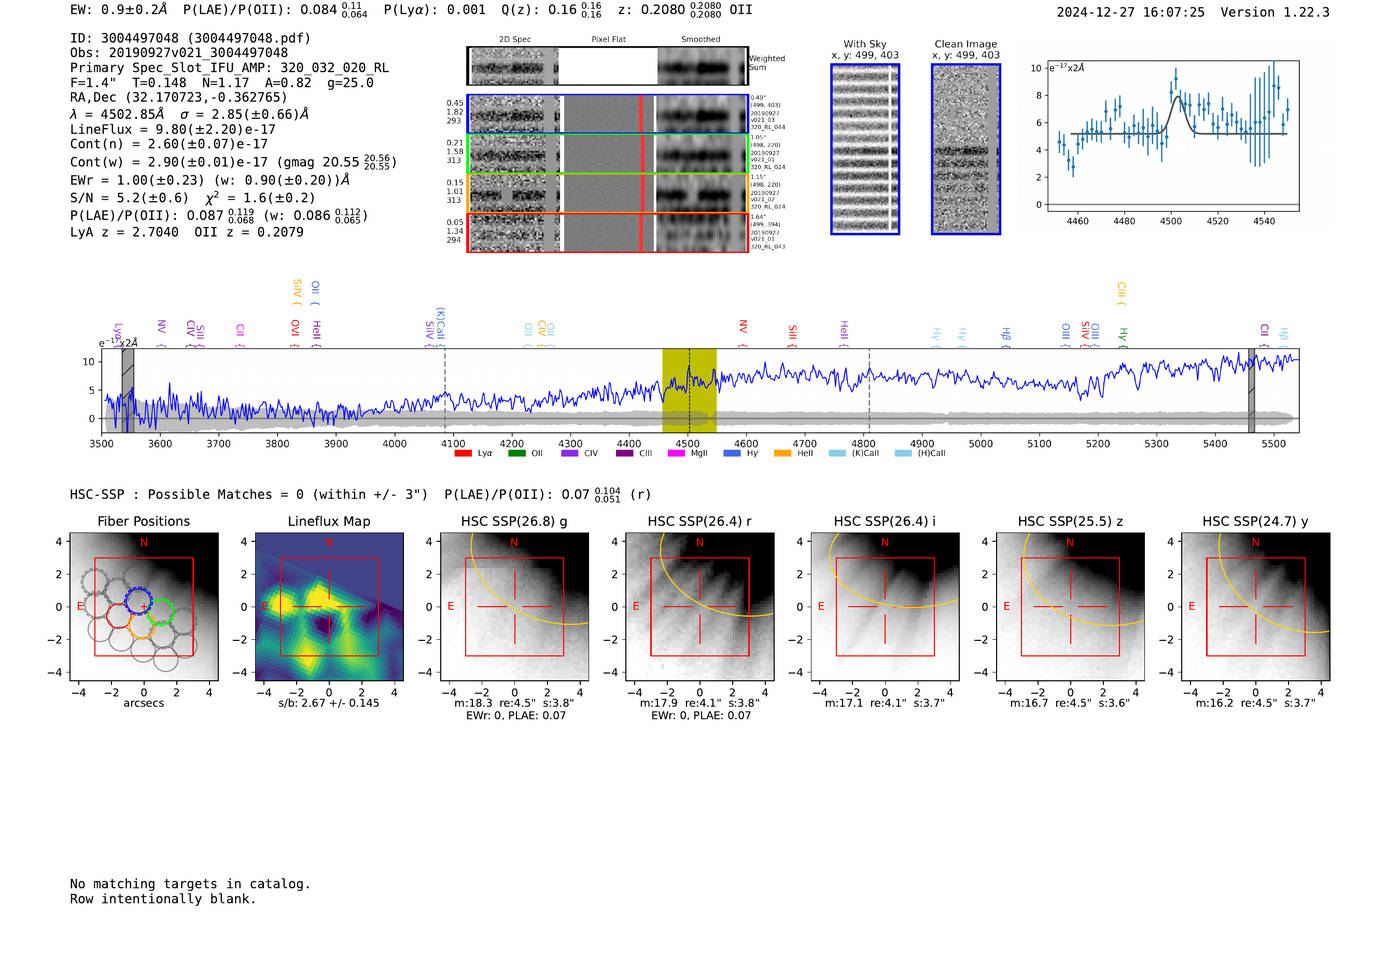Click the green dashed fiber circle

161,611
